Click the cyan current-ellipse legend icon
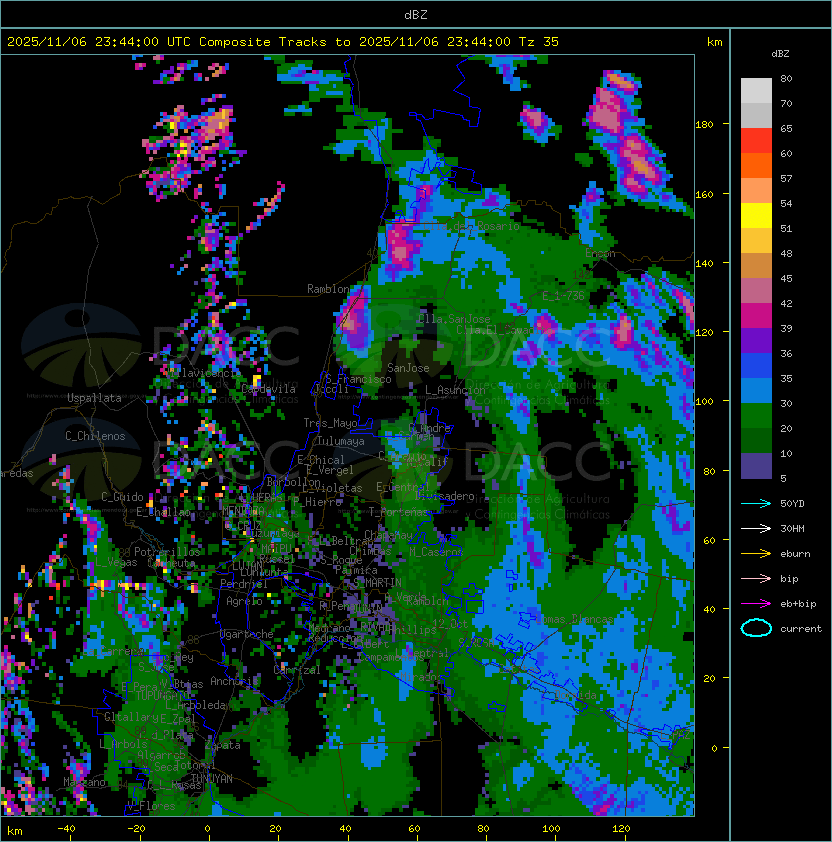832x842 pixels. (756, 628)
